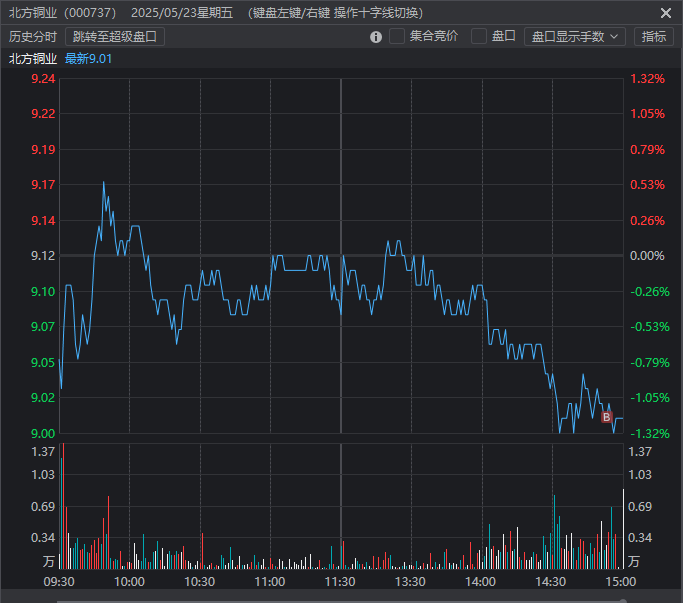
Task: Click the 15:00 time axis label
Action: coord(621,581)
